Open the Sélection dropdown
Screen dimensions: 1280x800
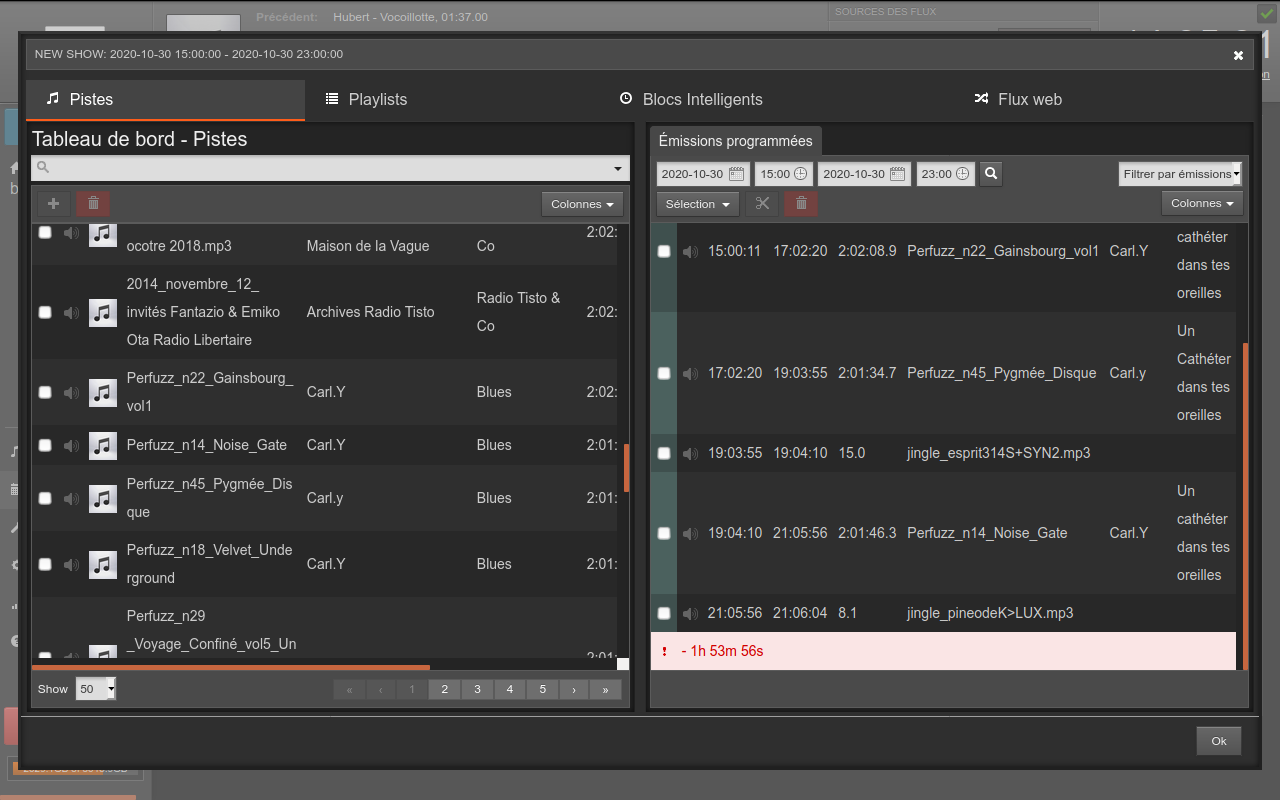click(697, 204)
